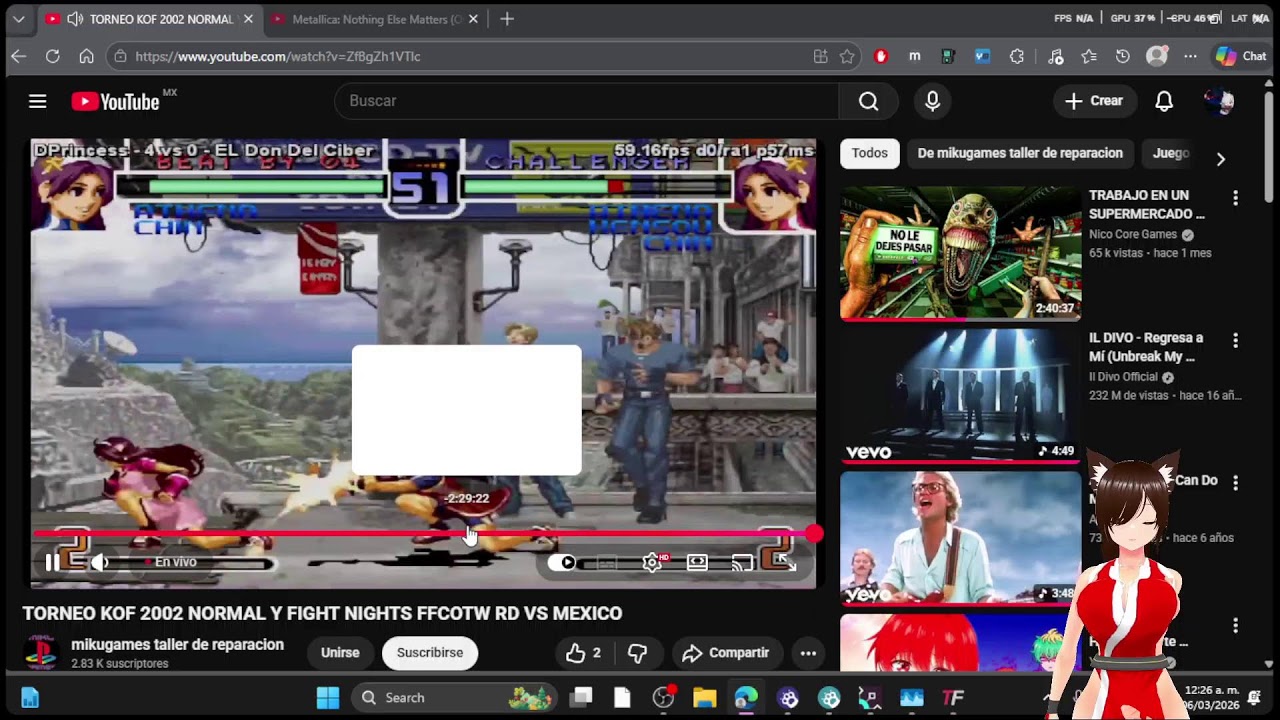Image resolution: width=1280 pixels, height=720 pixels.
Task: Switch to Metallica: Nothing Else Matters tab
Action: coord(376,19)
